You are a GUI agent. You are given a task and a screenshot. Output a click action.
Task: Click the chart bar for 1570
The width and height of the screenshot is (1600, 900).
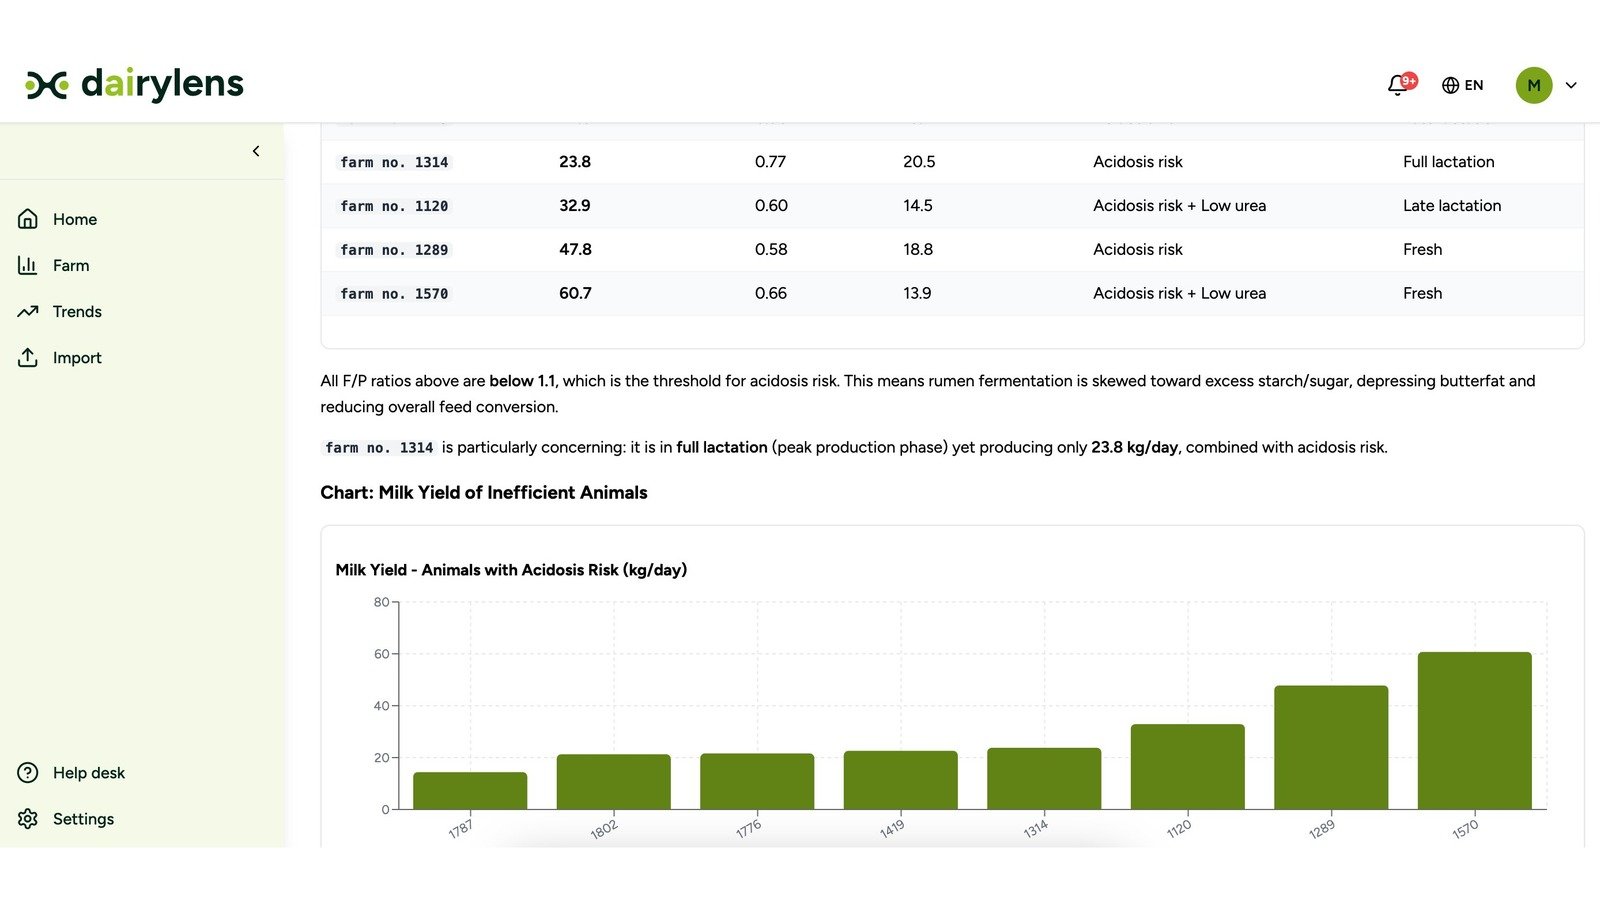point(1474,730)
